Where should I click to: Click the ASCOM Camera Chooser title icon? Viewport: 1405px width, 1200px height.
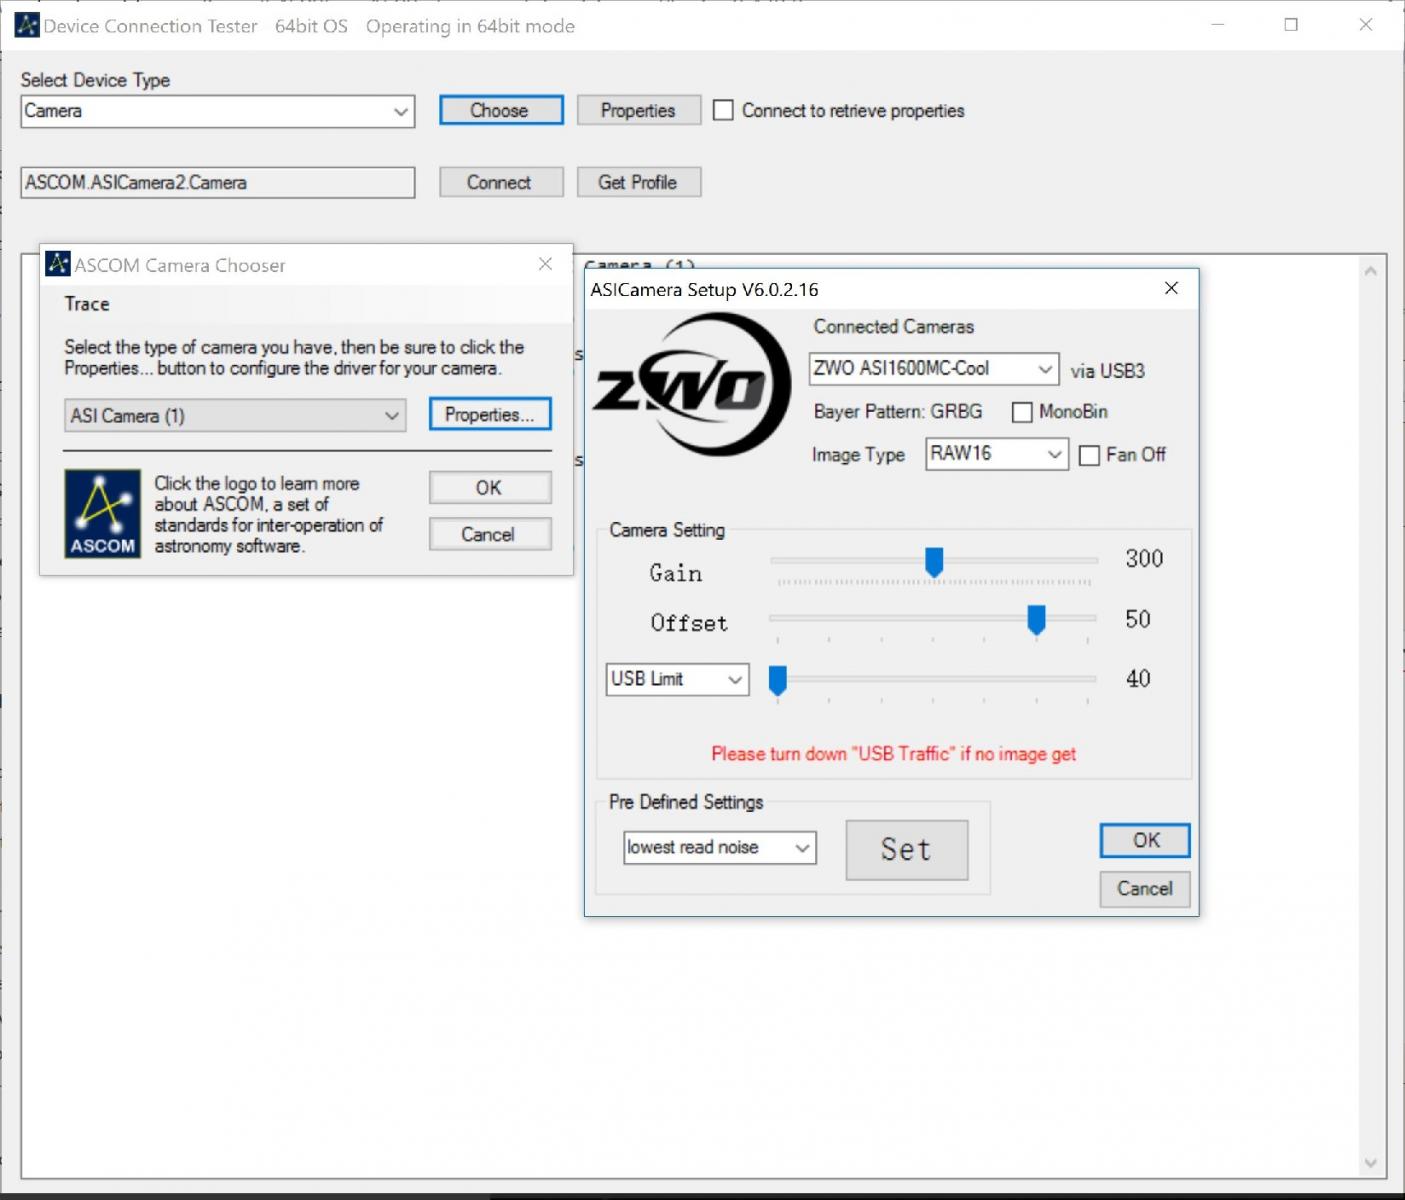click(x=58, y=264)
